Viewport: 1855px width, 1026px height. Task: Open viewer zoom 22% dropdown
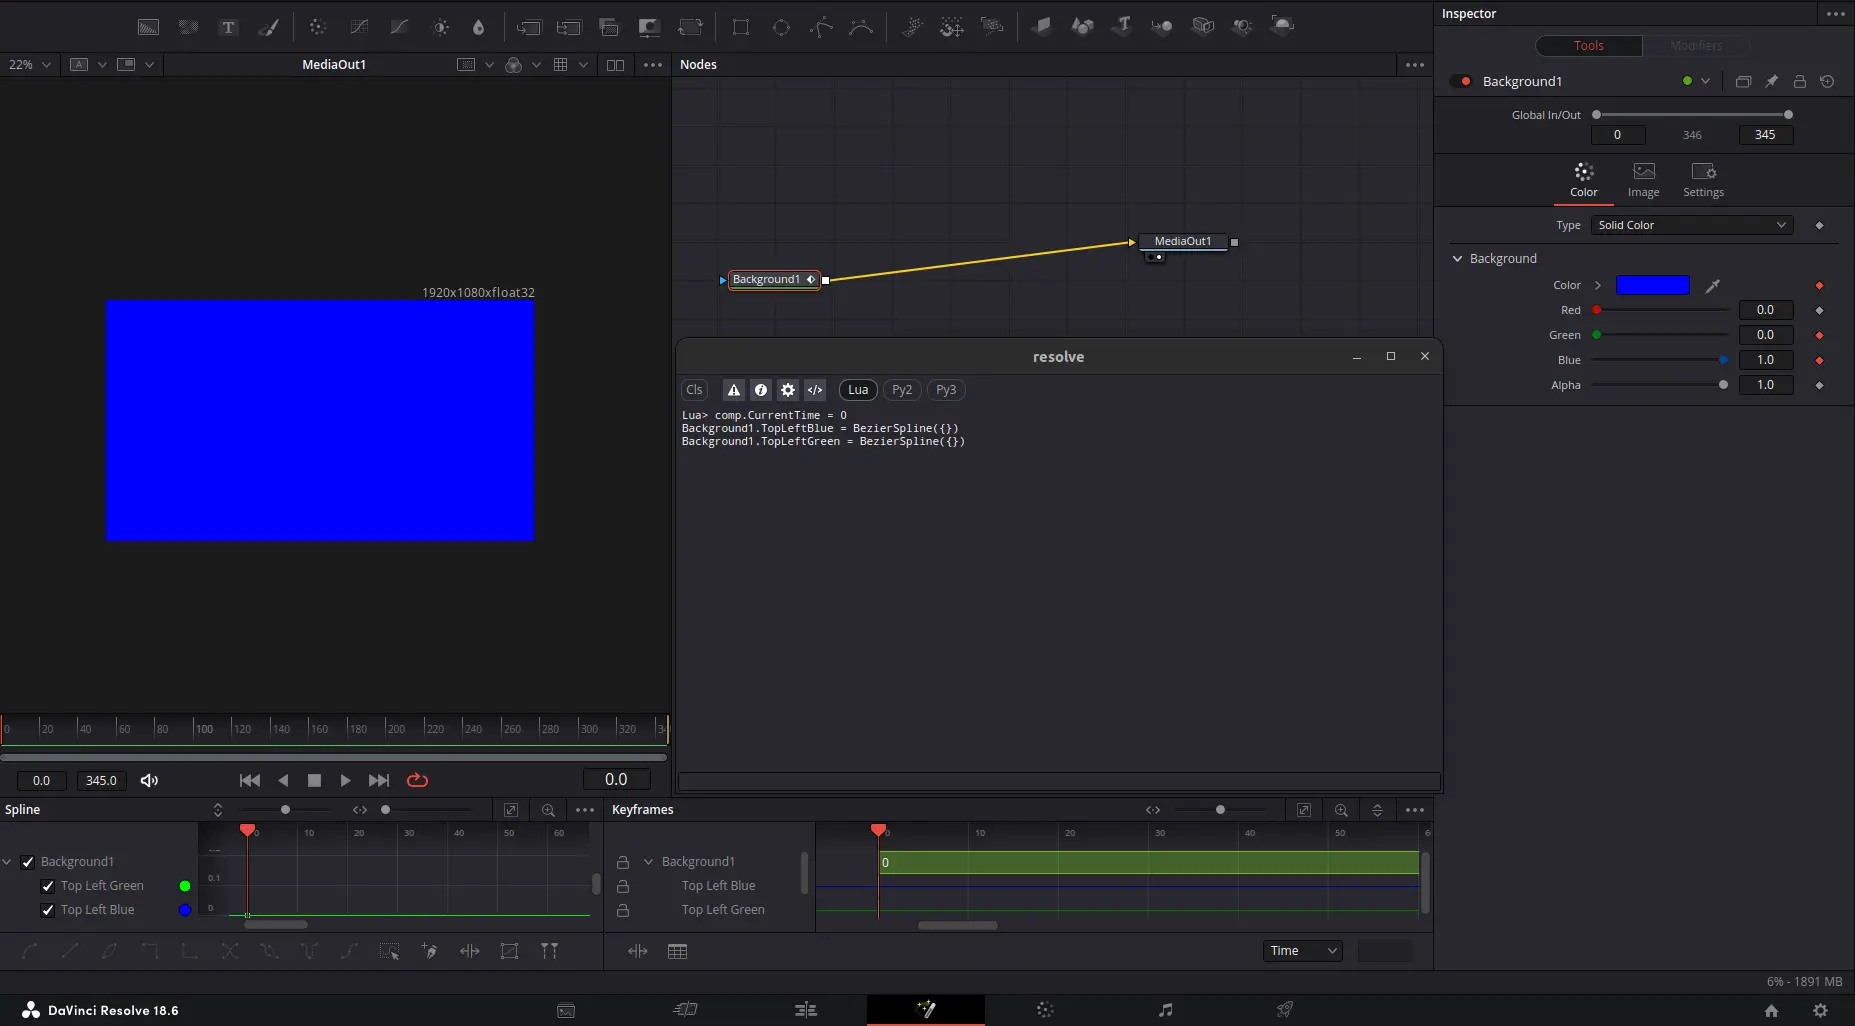(x=29, y=65)
